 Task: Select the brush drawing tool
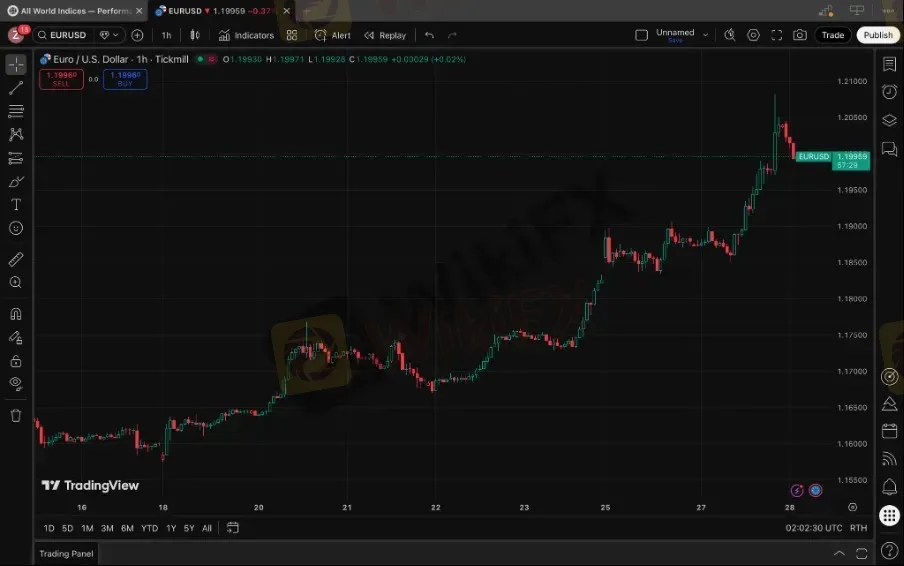[16, 182]
